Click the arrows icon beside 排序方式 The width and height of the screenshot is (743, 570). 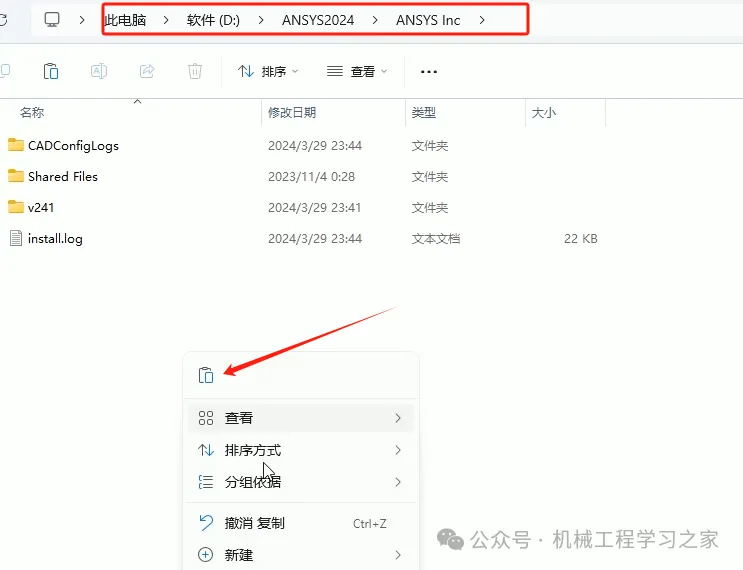(x=206, y=450)
